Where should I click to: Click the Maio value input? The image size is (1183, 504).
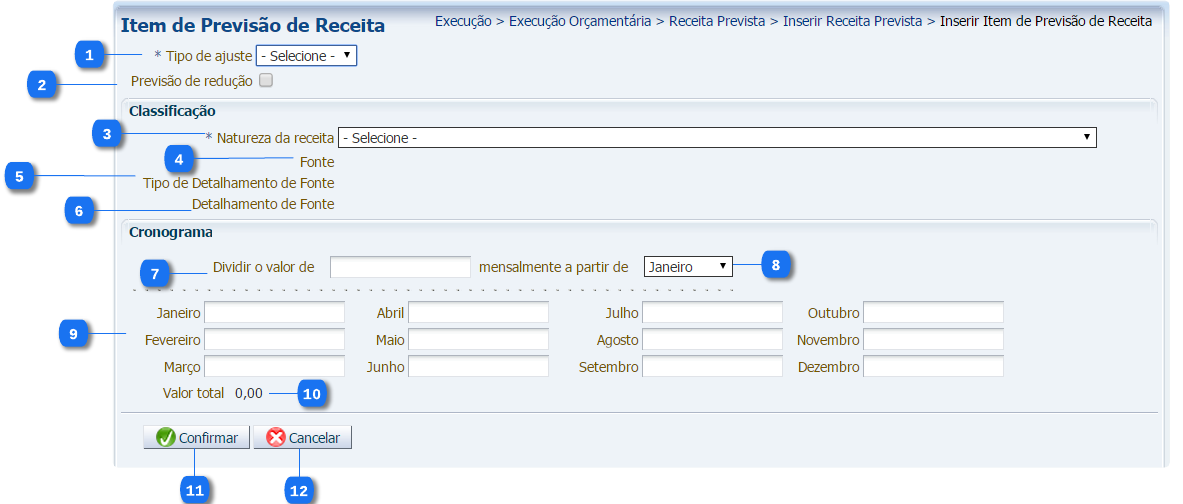tap(478, 340)
